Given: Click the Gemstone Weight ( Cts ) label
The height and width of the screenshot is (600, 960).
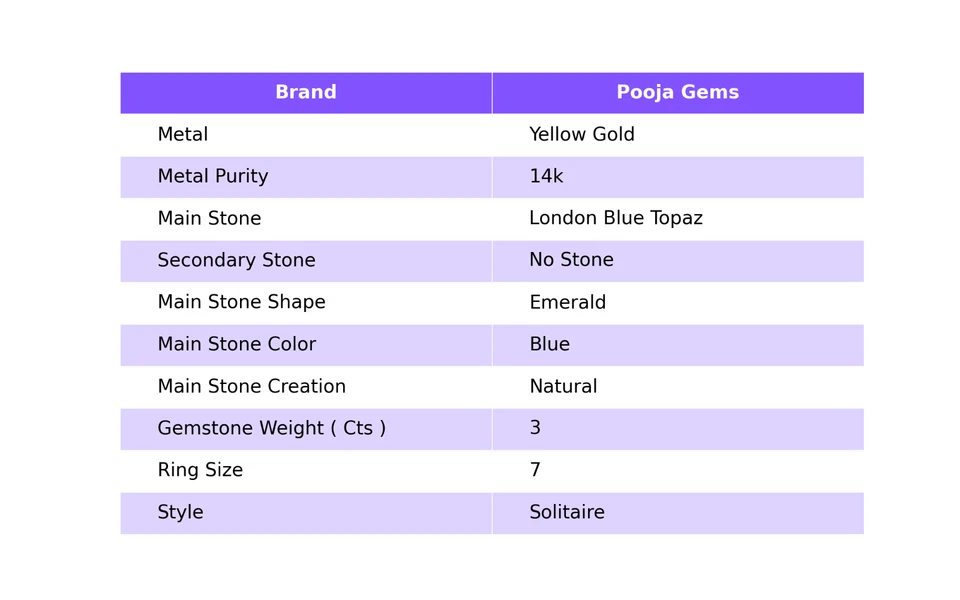Looking at the screenshot, I should click(x=271, y=429).
